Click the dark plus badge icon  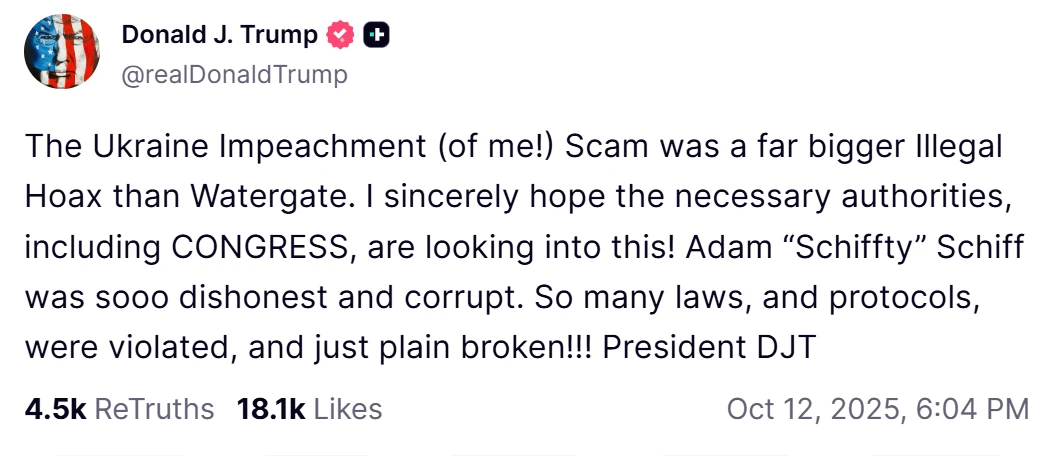coord(377,36)
